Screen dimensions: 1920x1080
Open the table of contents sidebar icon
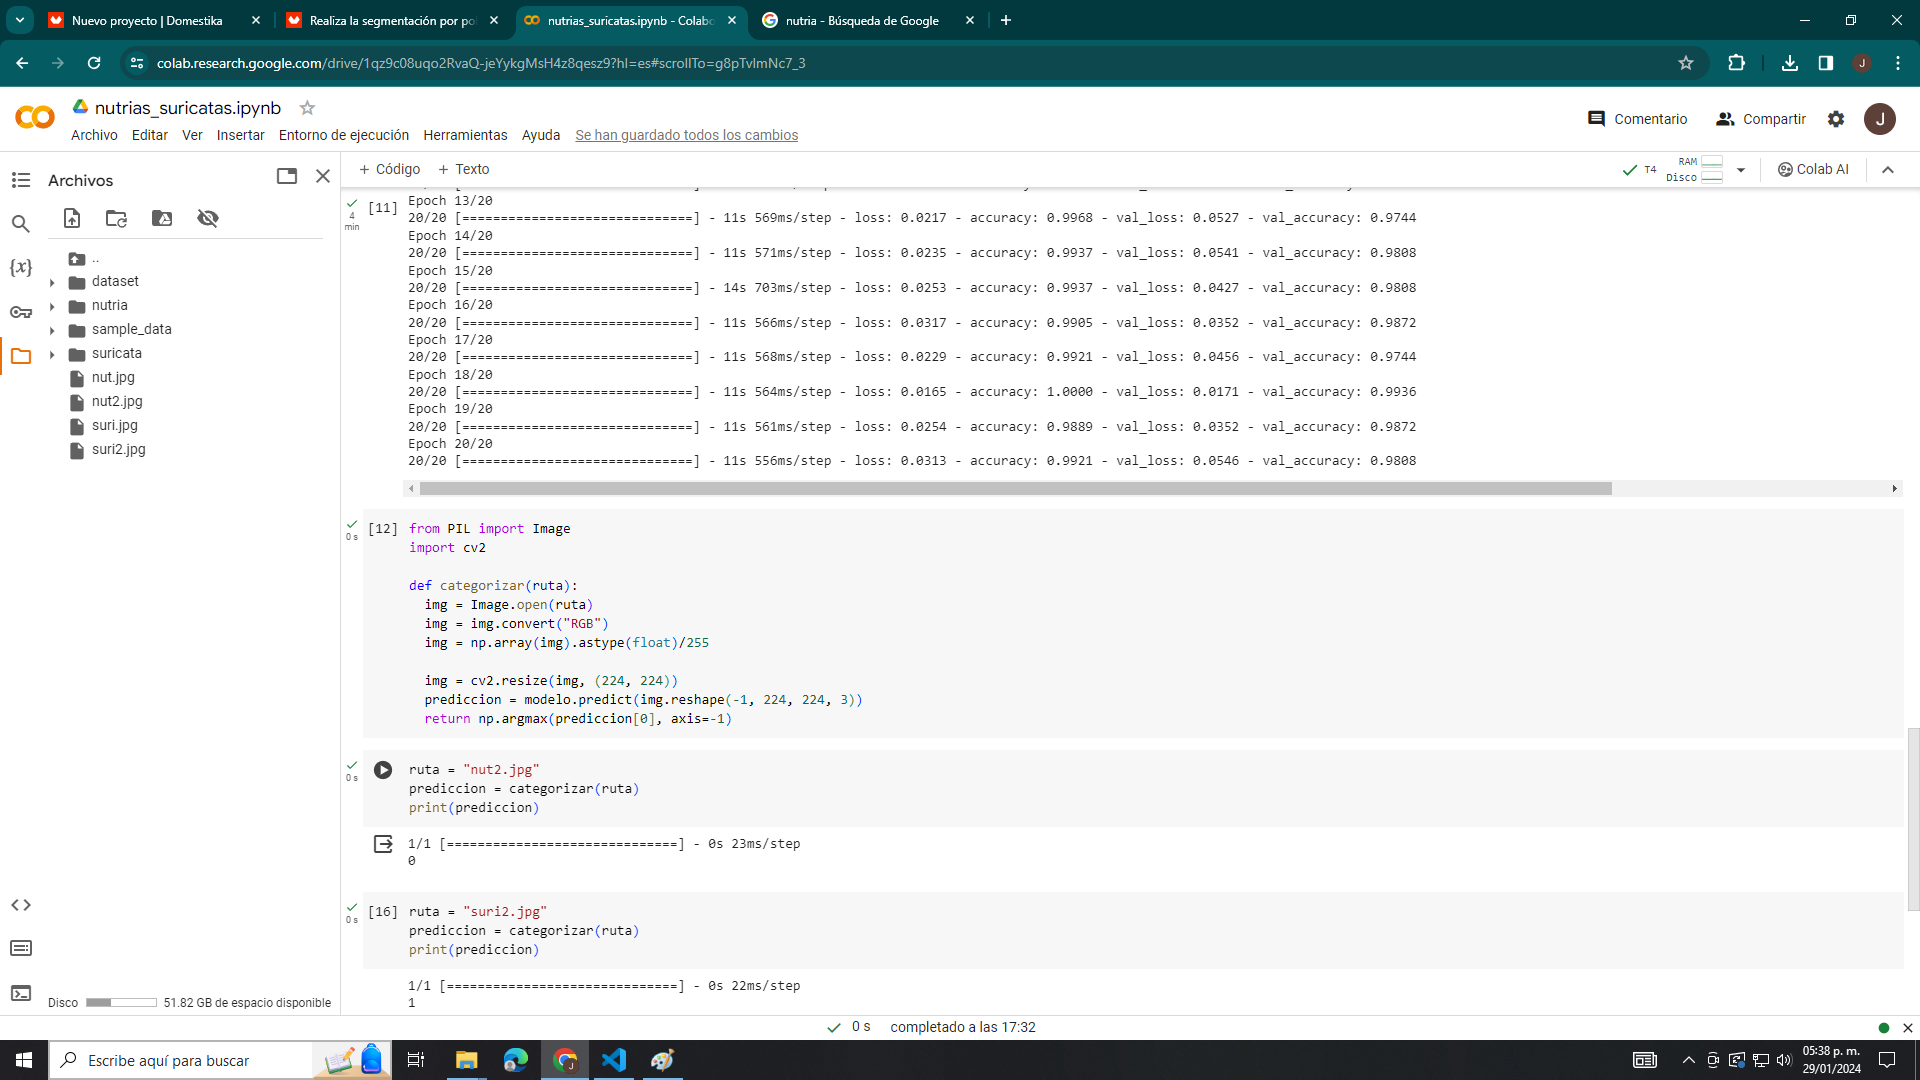pos(21,180)
